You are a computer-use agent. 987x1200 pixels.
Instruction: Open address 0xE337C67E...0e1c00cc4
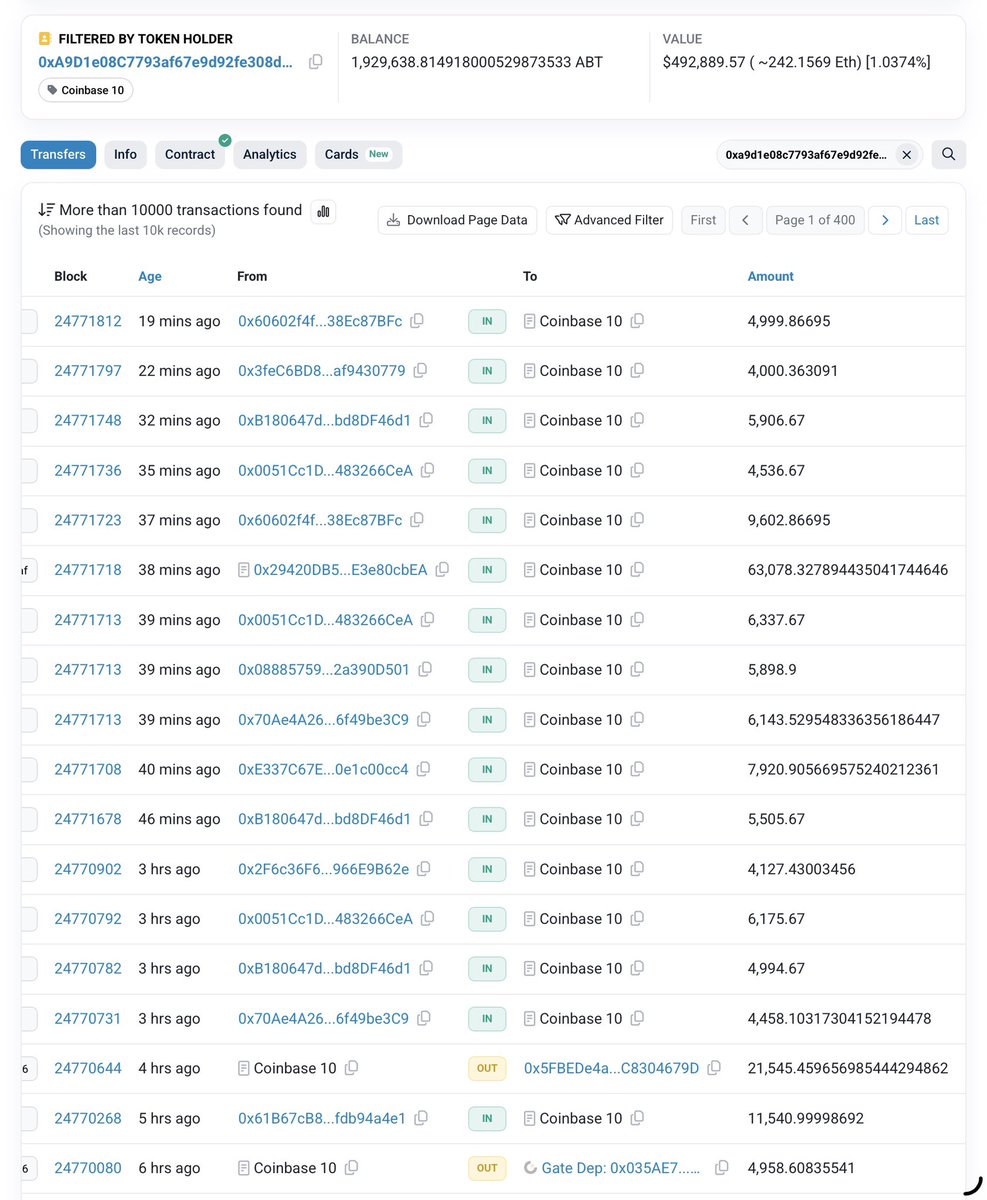point(323,769)
